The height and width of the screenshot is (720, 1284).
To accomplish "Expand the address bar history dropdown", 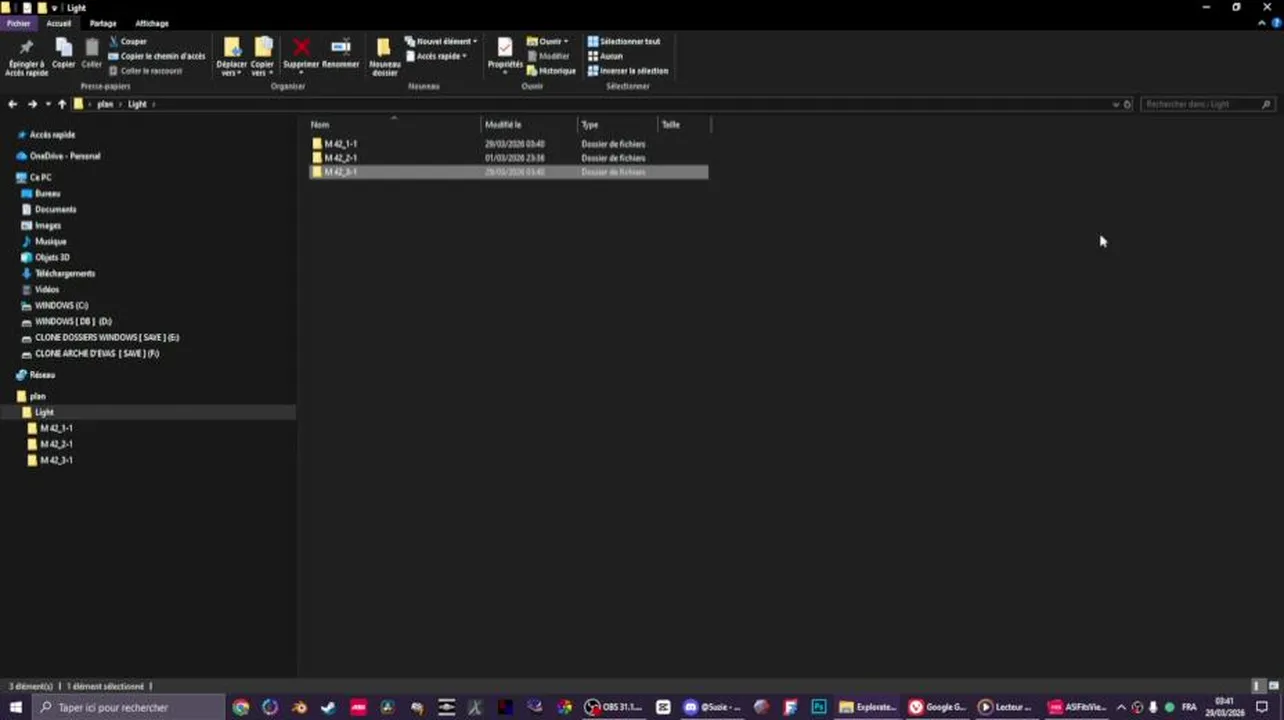I will (1116, 104).
